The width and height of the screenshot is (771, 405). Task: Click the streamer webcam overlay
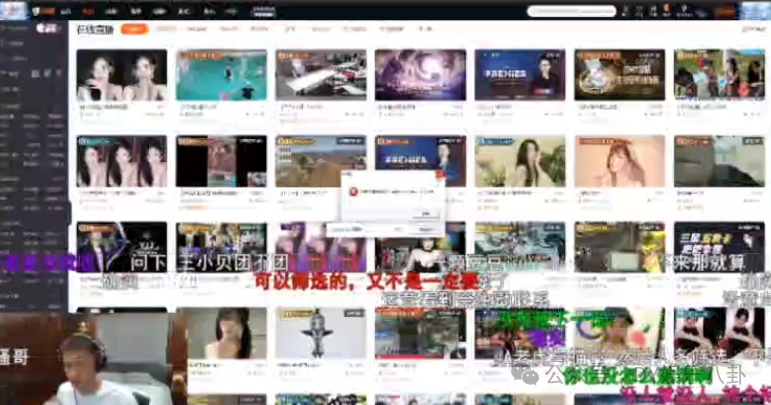pos(93,358)
